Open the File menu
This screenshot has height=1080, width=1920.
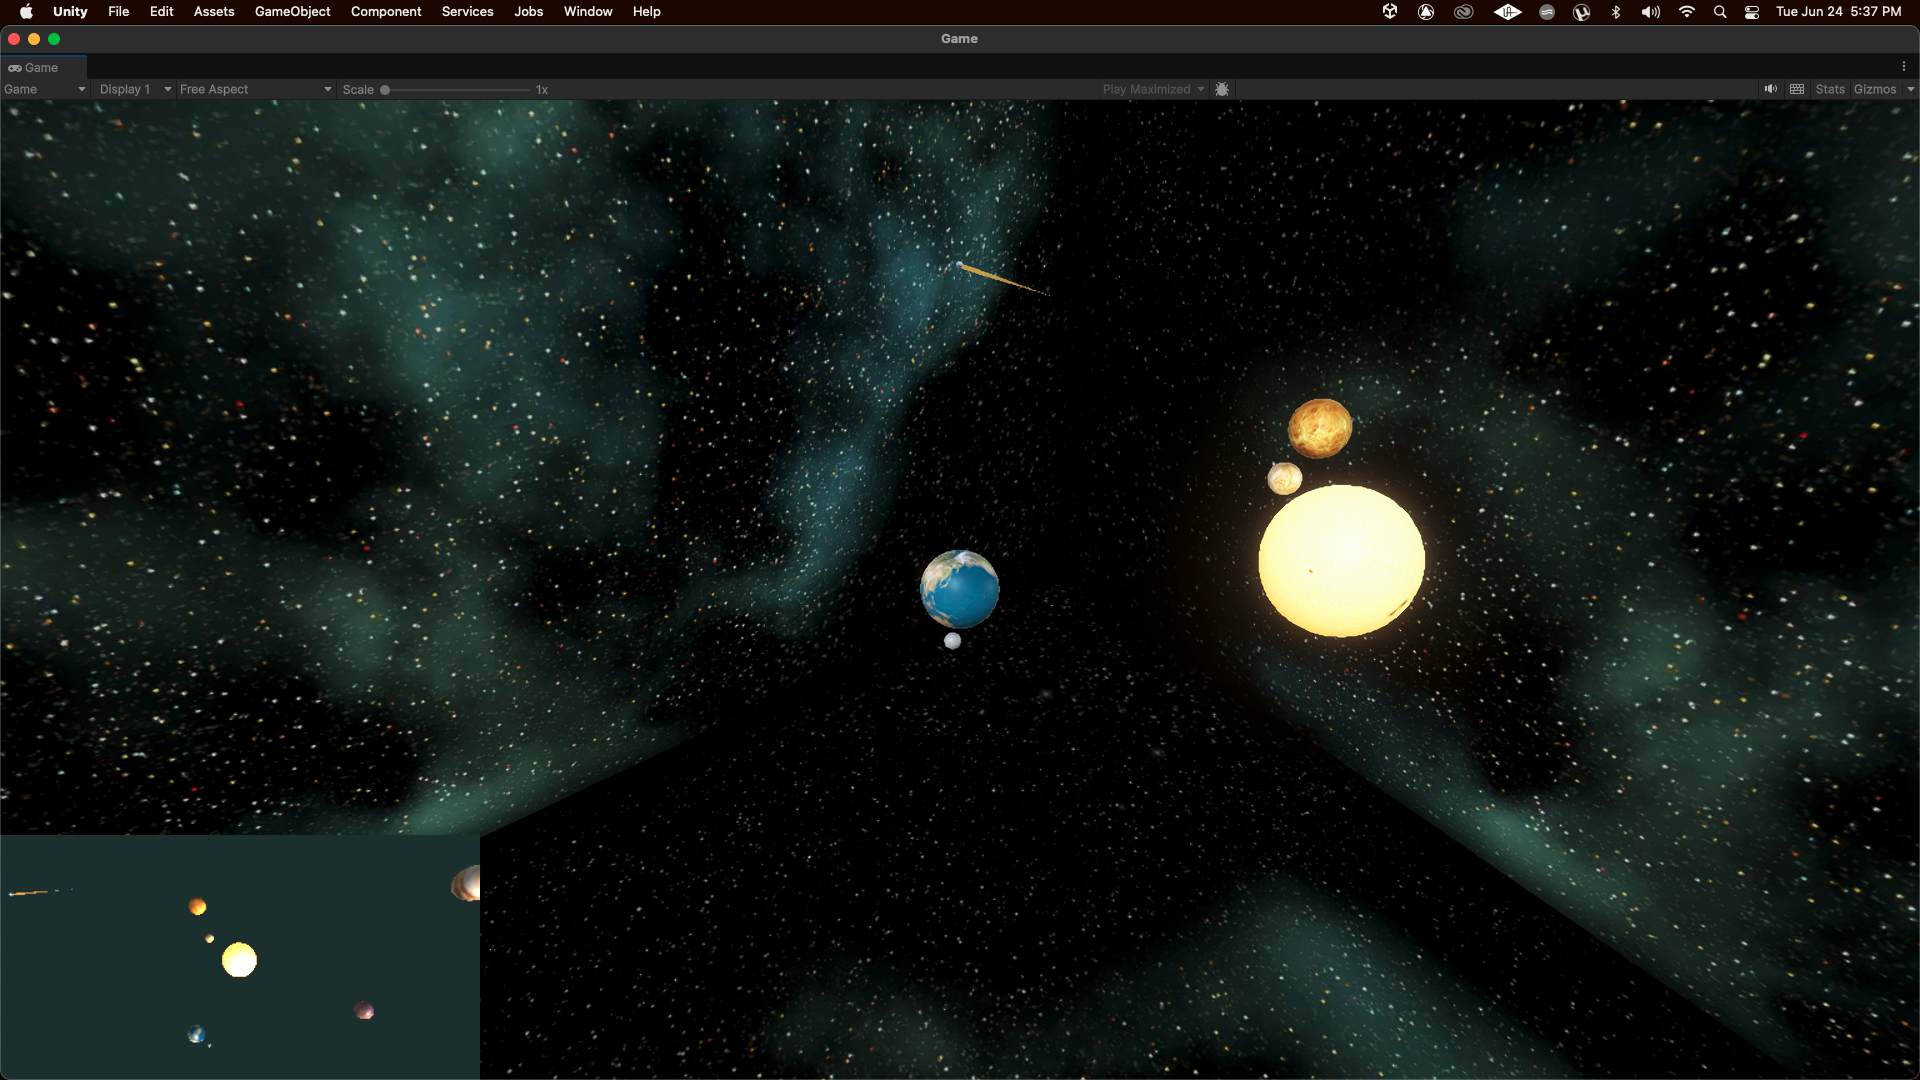pos(119,12)
